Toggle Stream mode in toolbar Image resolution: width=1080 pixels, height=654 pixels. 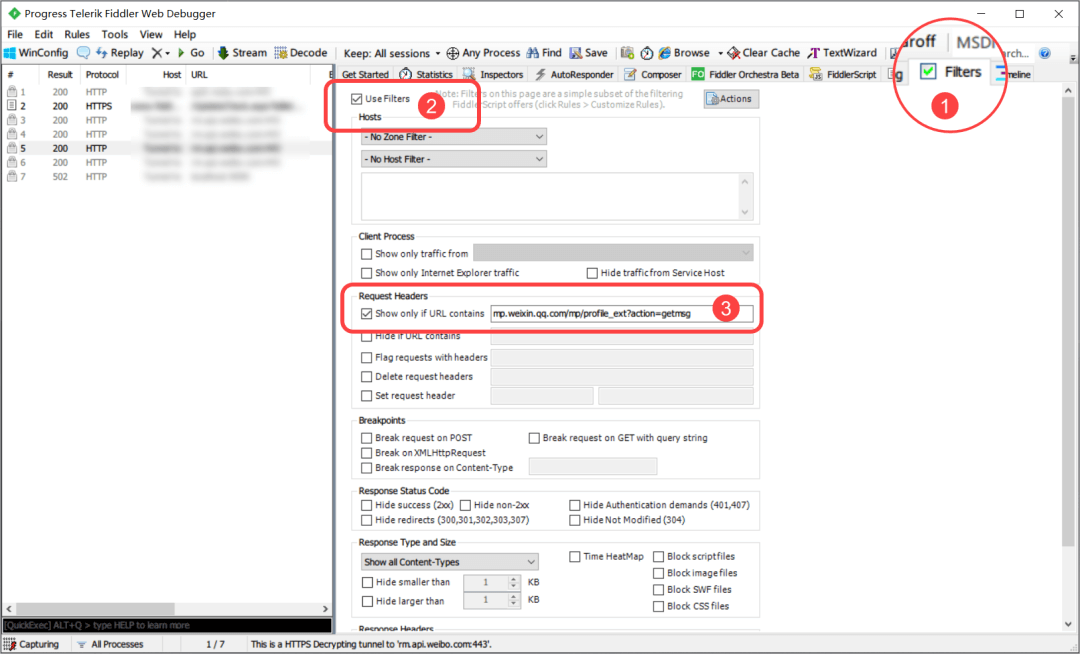pyautogui.click(x=242, y=53)
